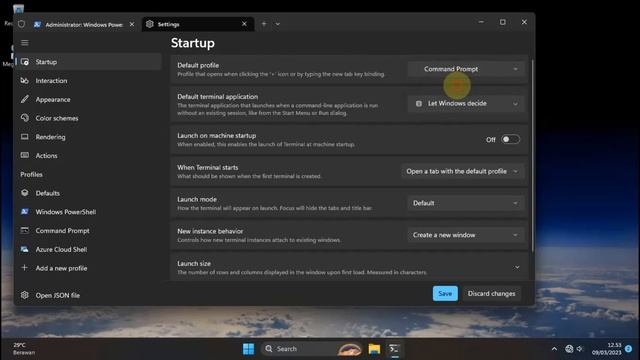This screenshot has width=640, height=360.
Task: Open the taskbar clock and date
Action: [x=607, y=349]
